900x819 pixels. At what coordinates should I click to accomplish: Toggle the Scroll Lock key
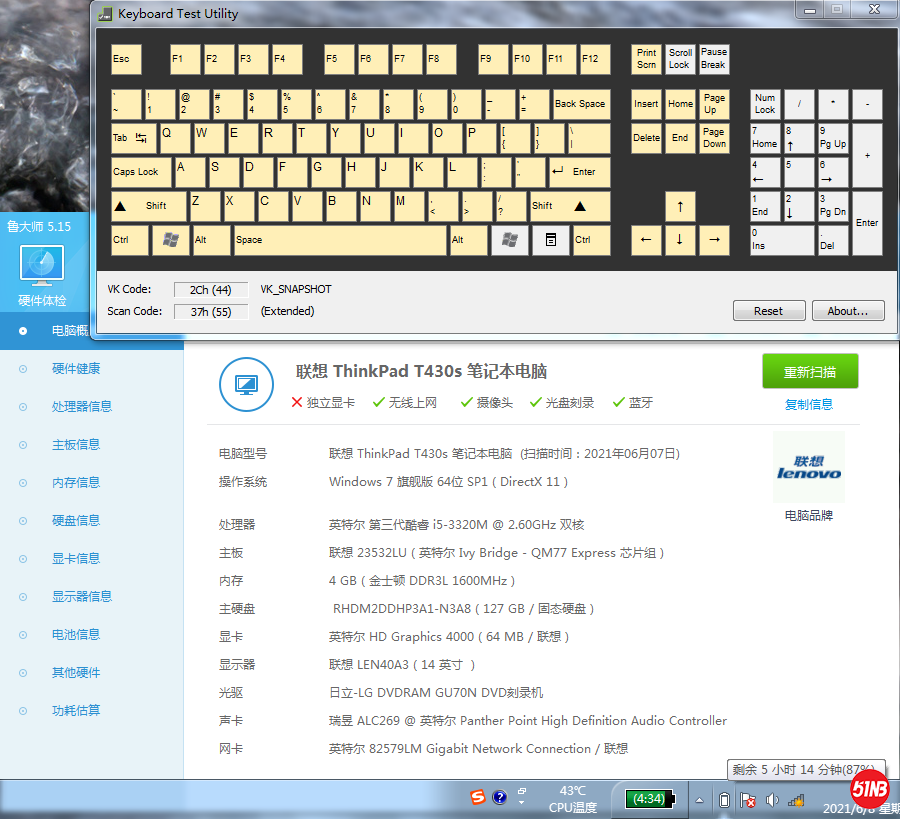tap(680, 59)
